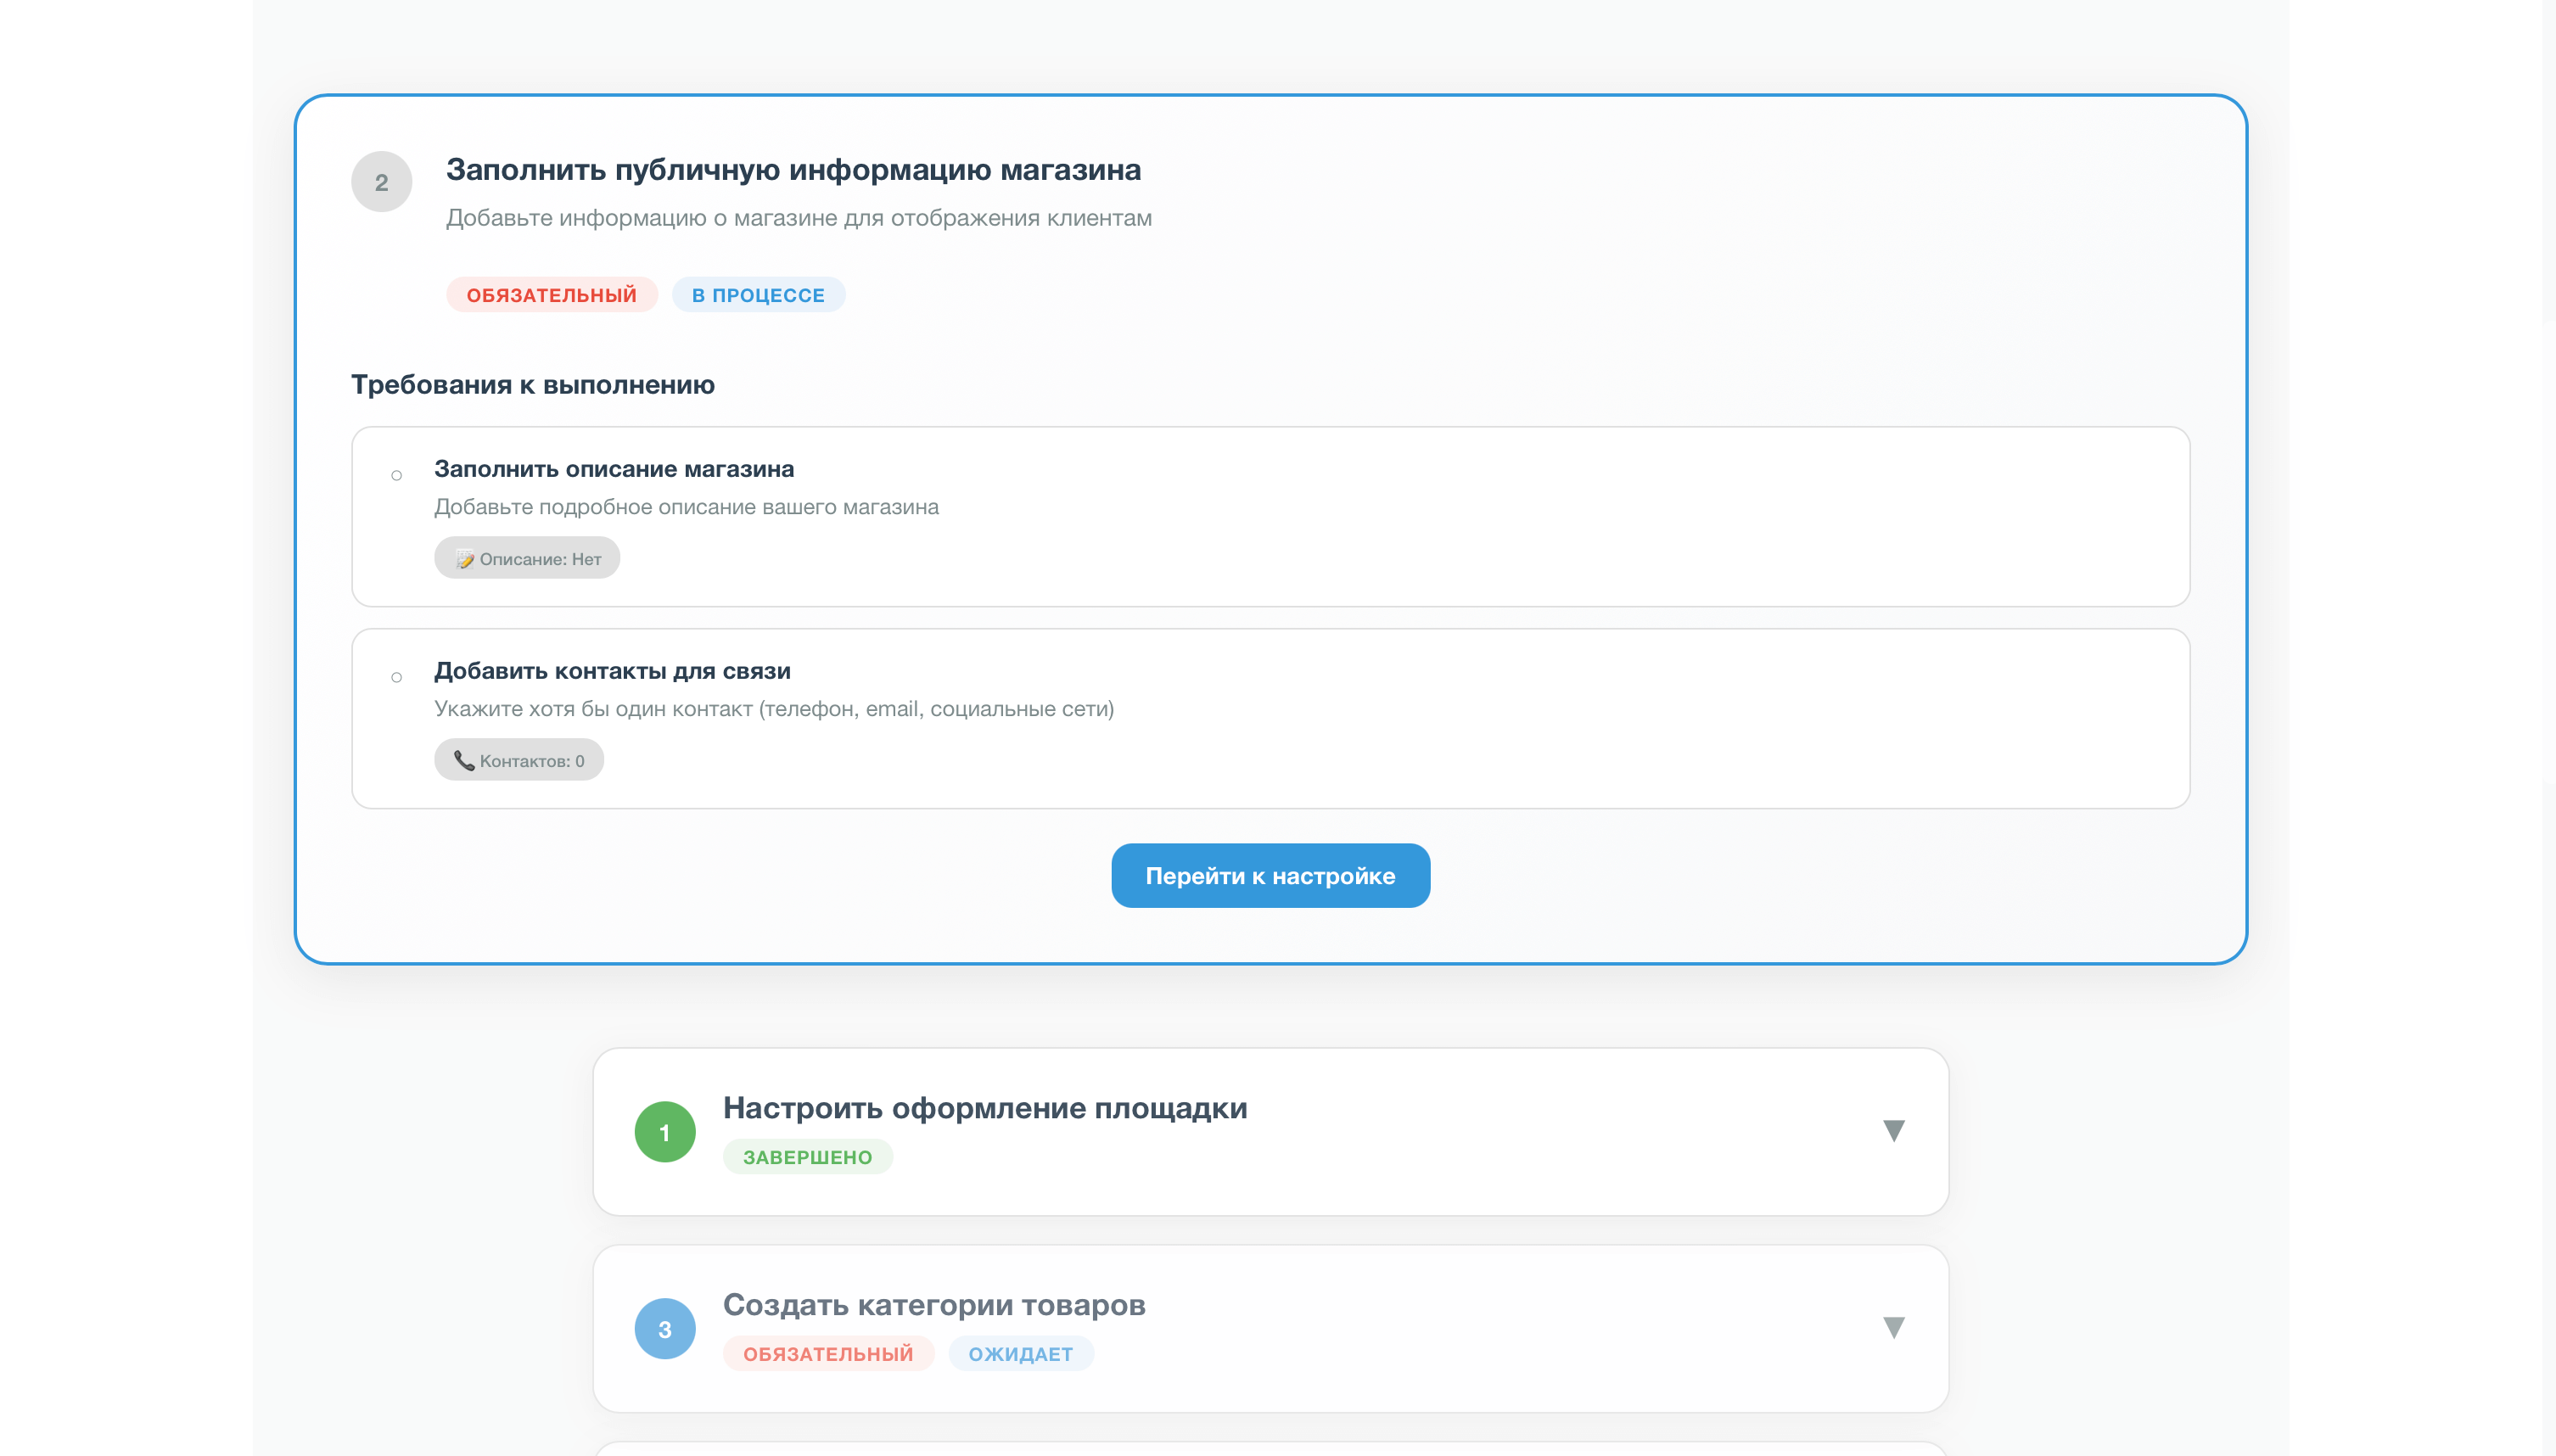Click the title "Настроить оформление площадки"

tap(985, 1108)
